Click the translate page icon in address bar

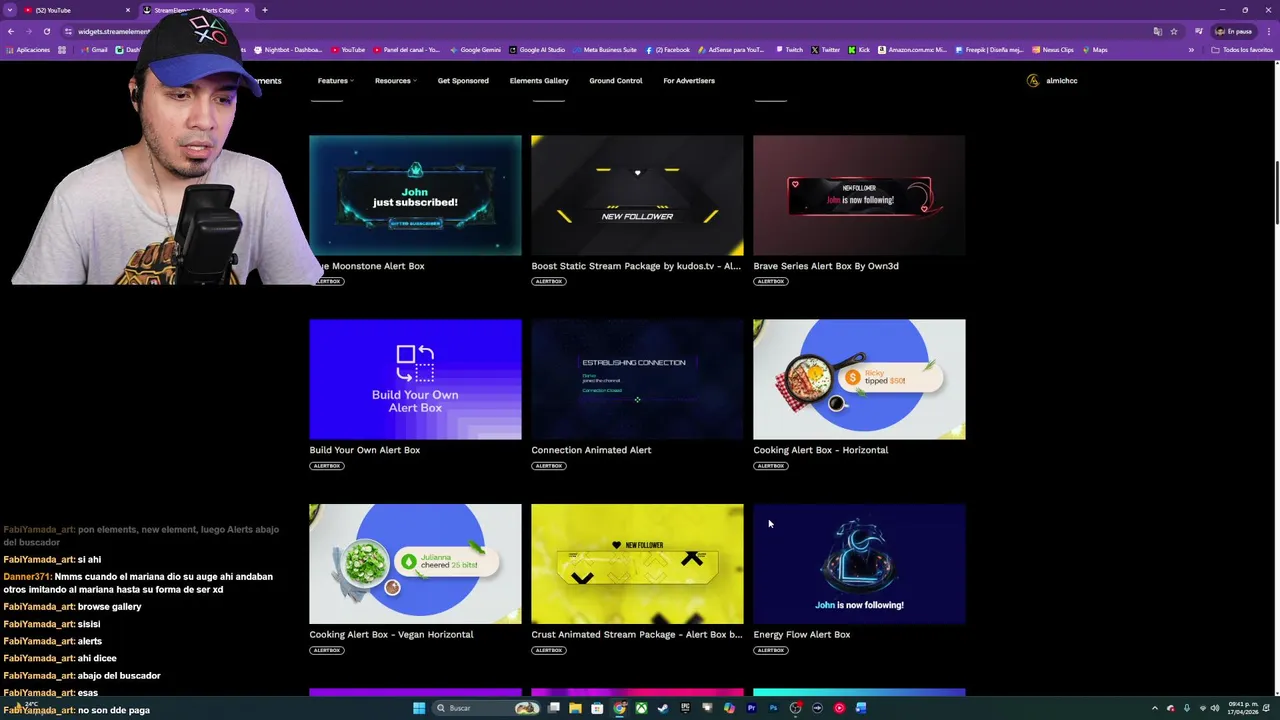tap(1157, 31)
